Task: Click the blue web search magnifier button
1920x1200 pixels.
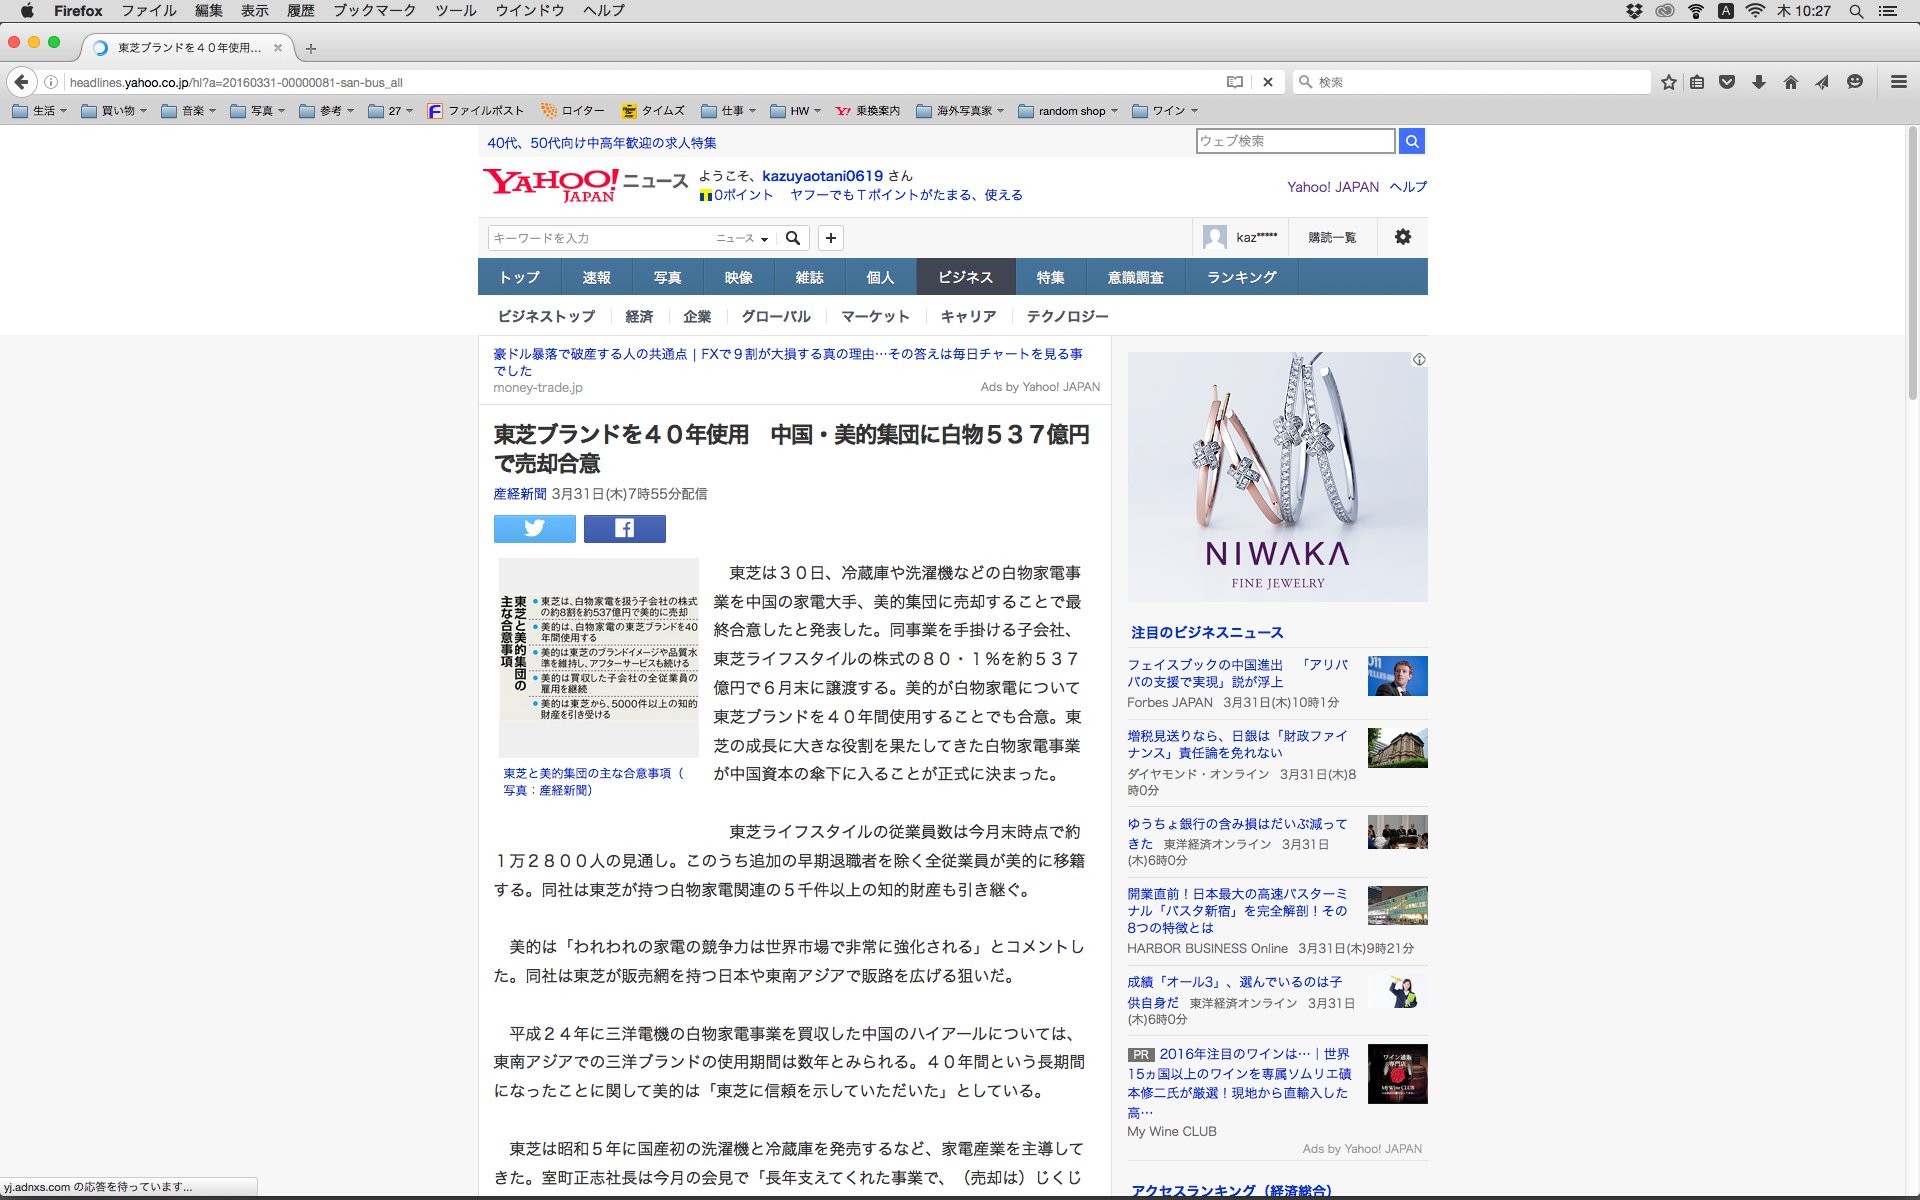Action: (1411, 141)
